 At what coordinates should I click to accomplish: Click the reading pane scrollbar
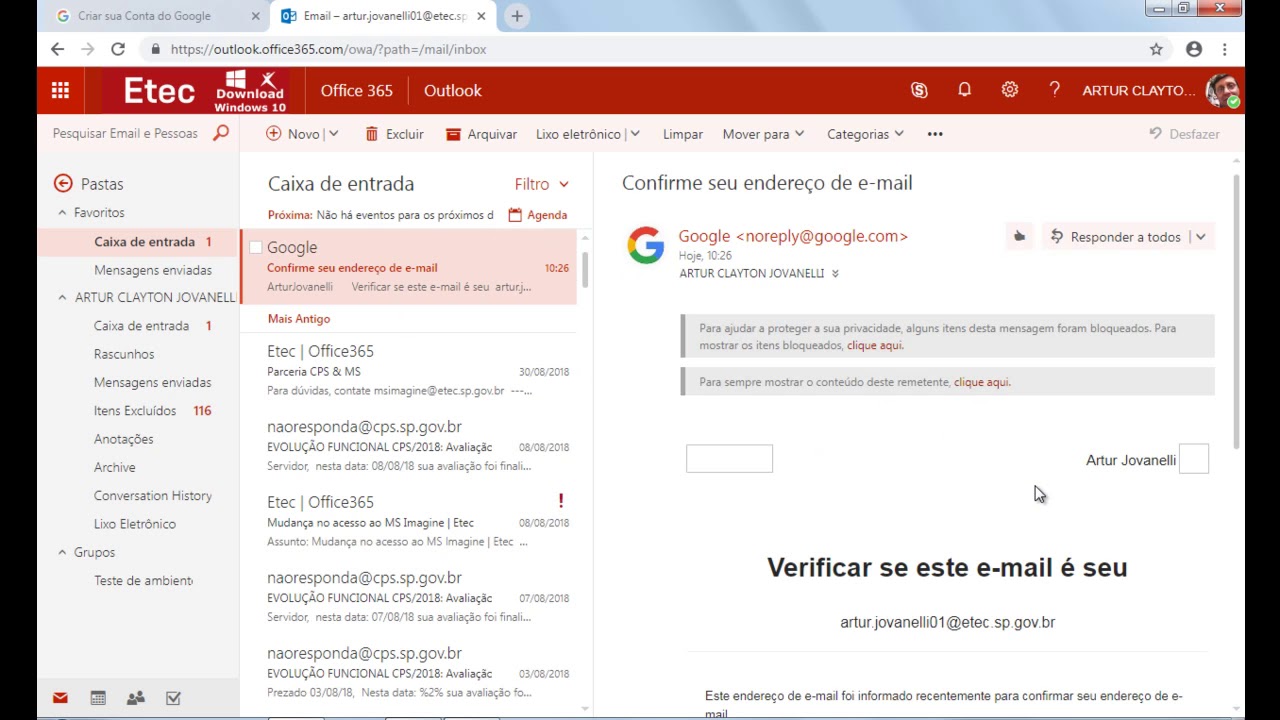coord(1236,310)
